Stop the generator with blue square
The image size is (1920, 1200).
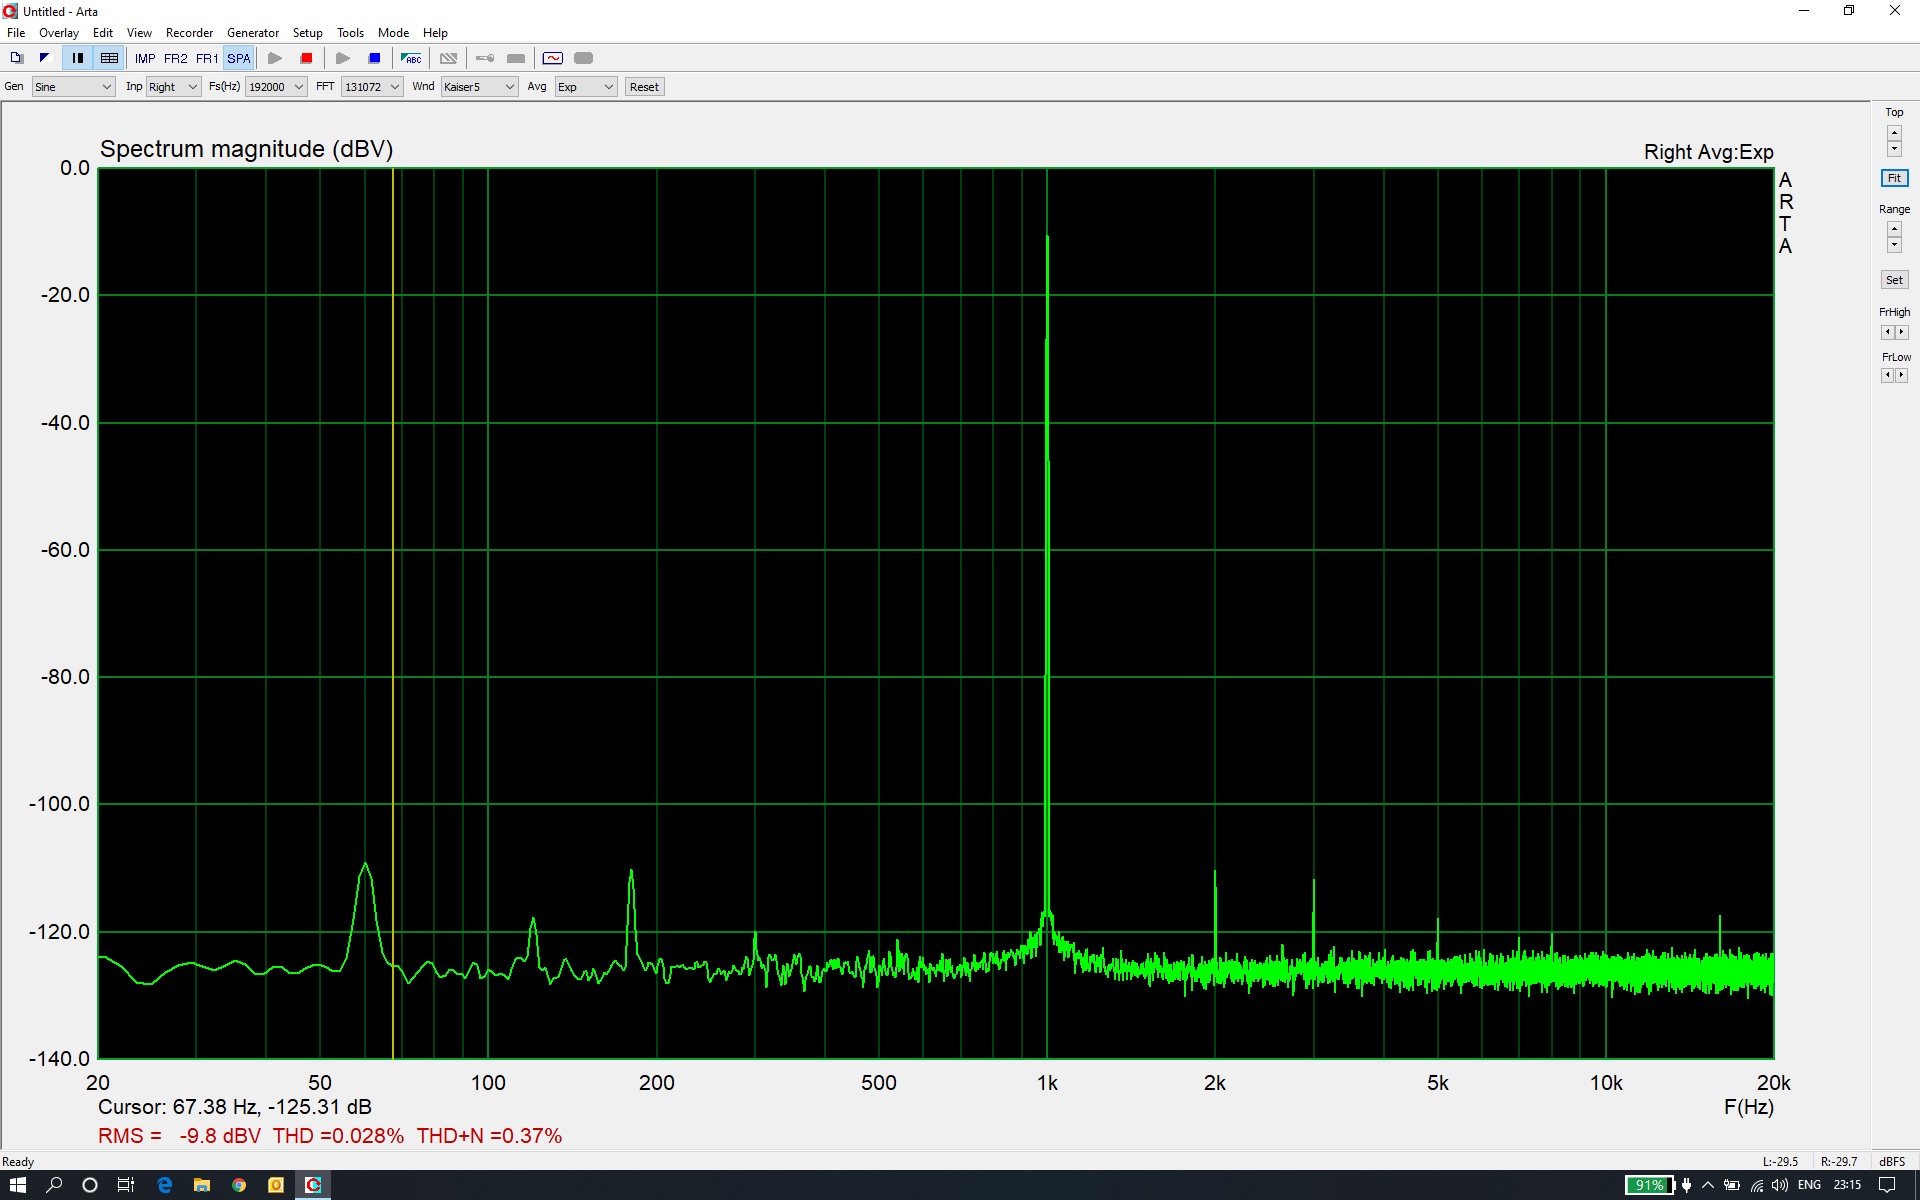point(374,58)
